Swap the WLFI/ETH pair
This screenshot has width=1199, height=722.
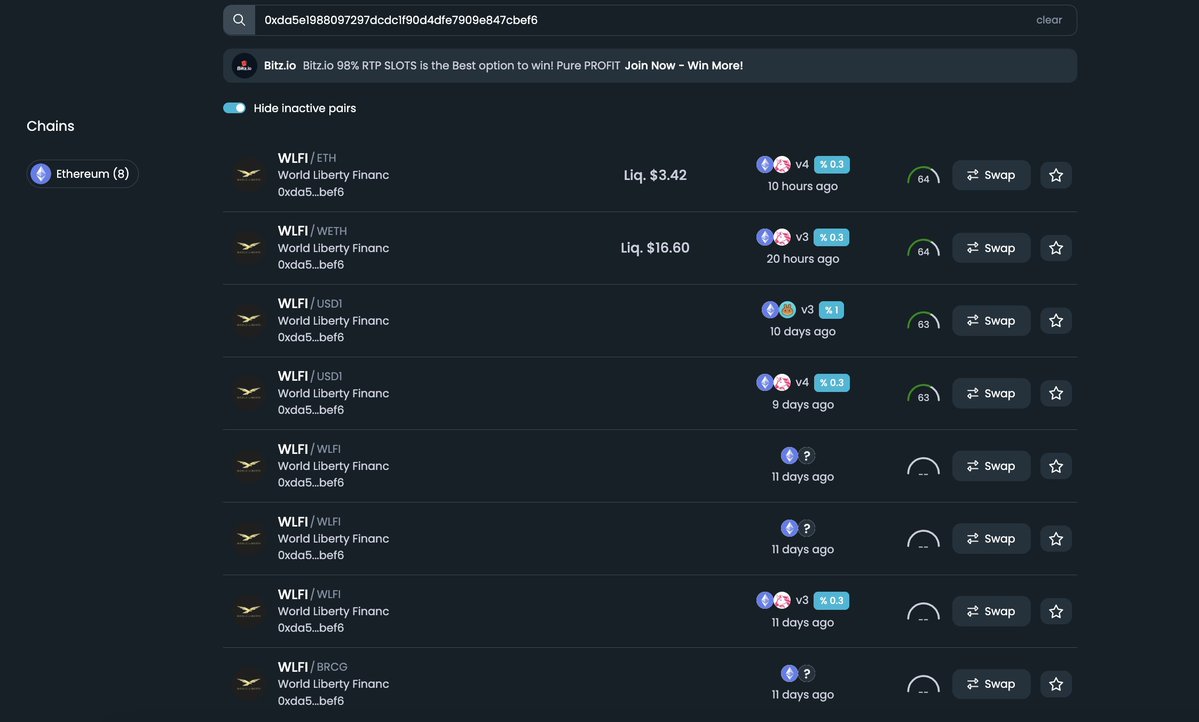tap(991, 175)
